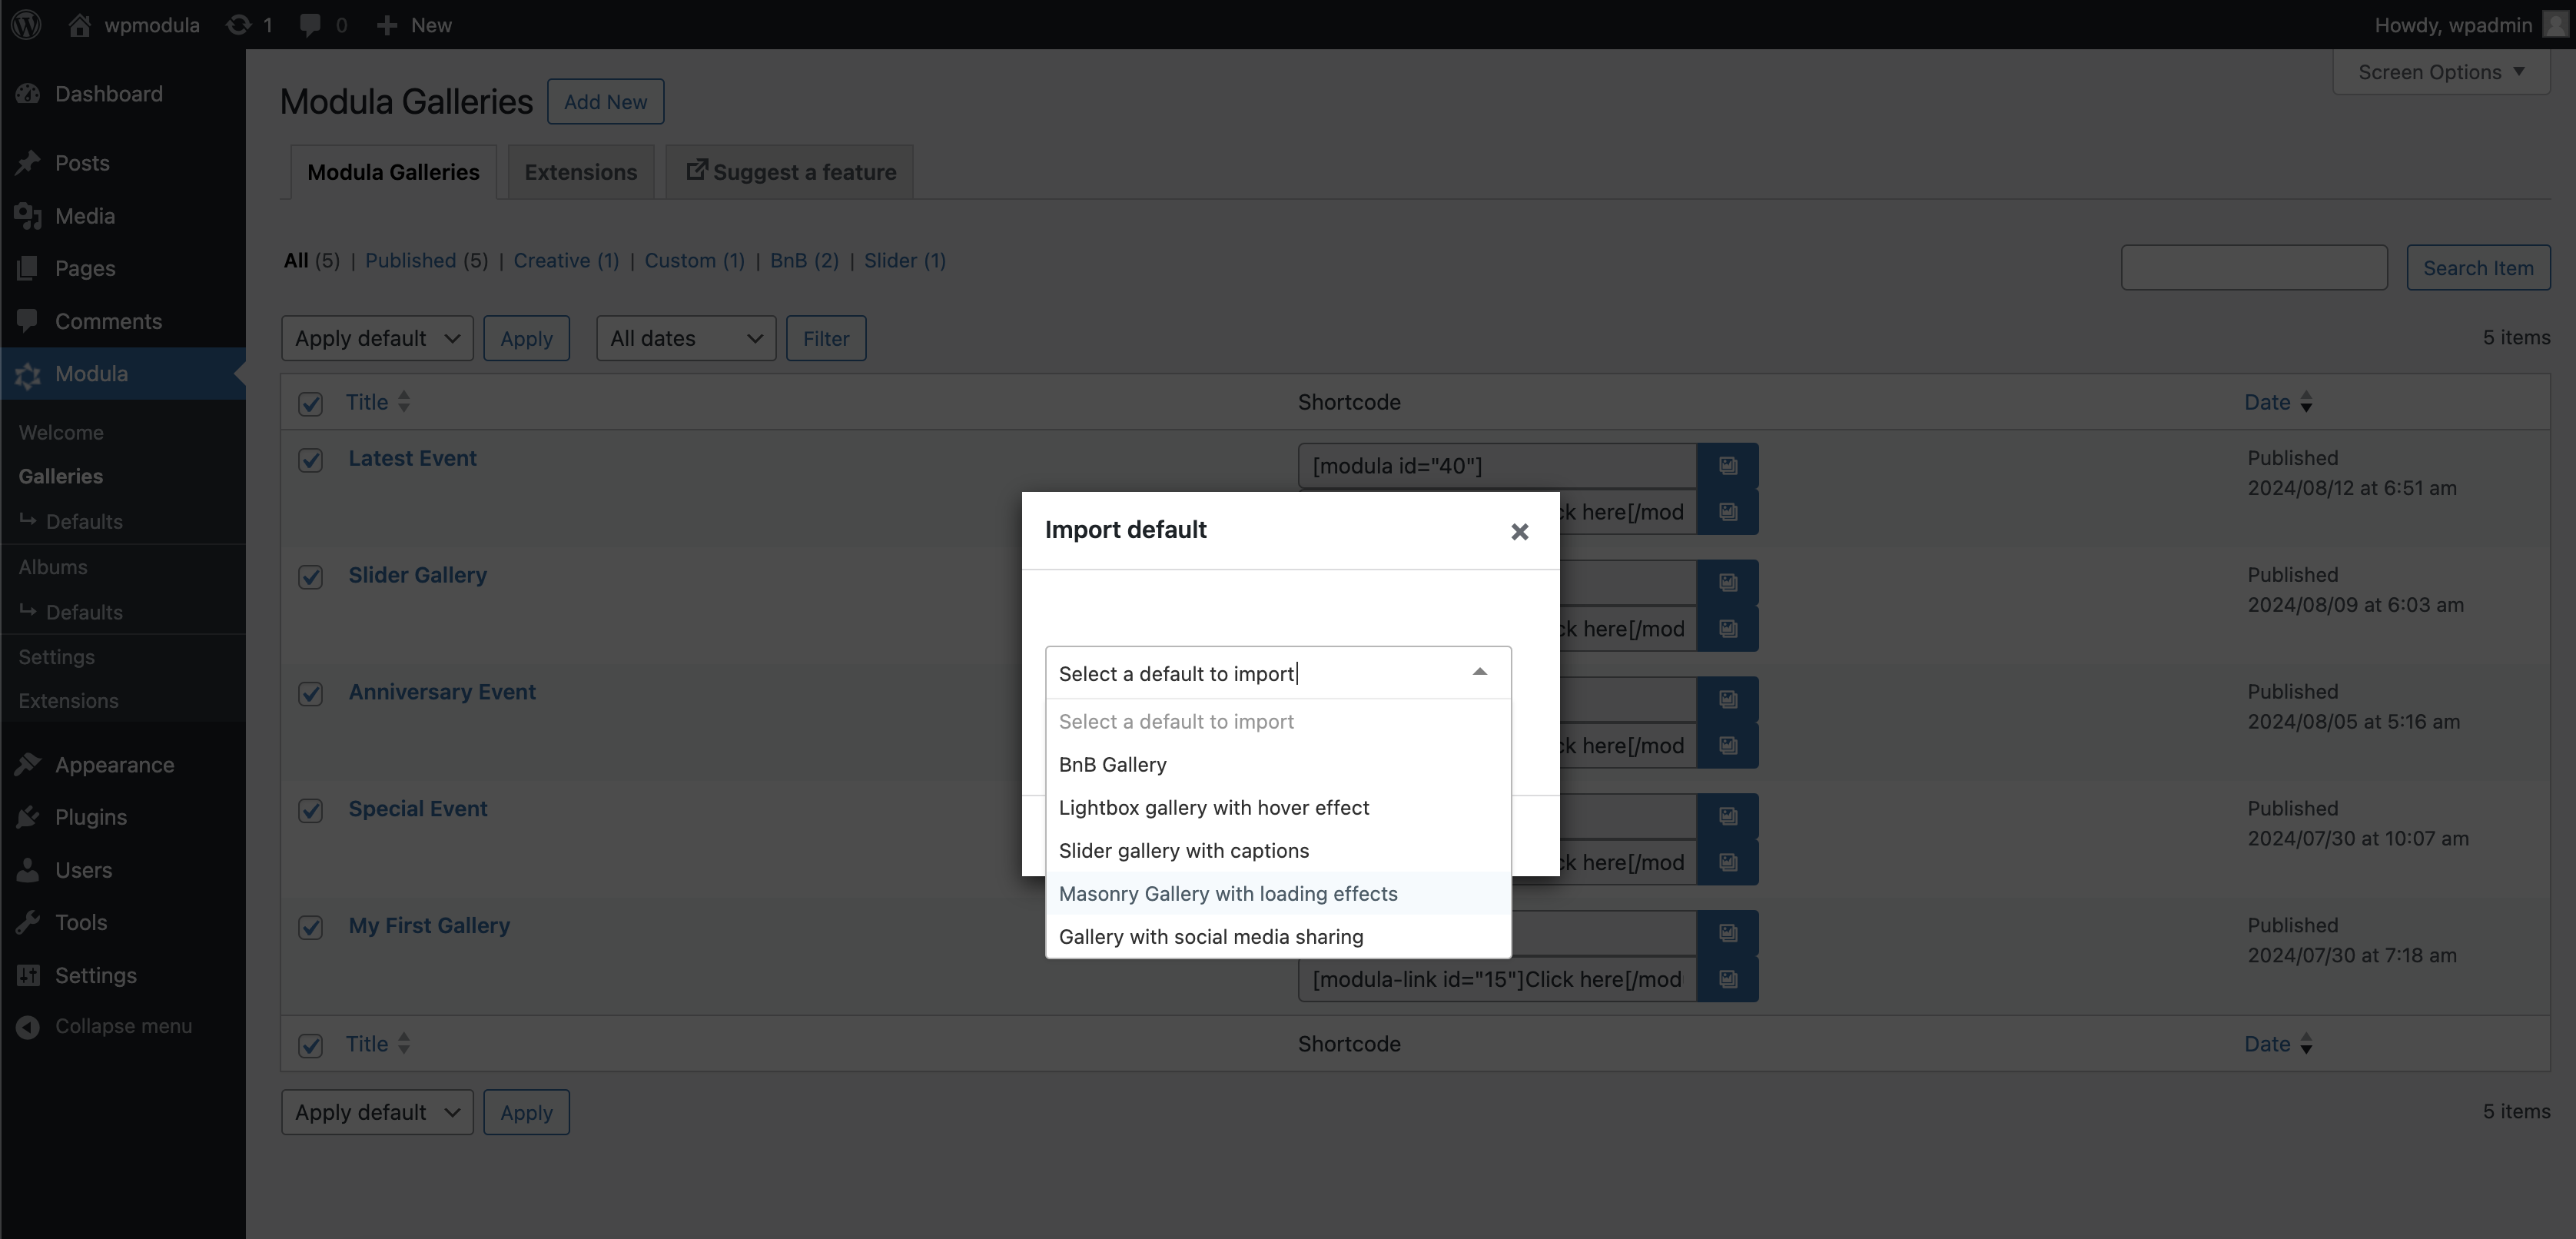The image size is (2576, 1239).
Task: Click the gallery search input field
Action: point(2253,268)
